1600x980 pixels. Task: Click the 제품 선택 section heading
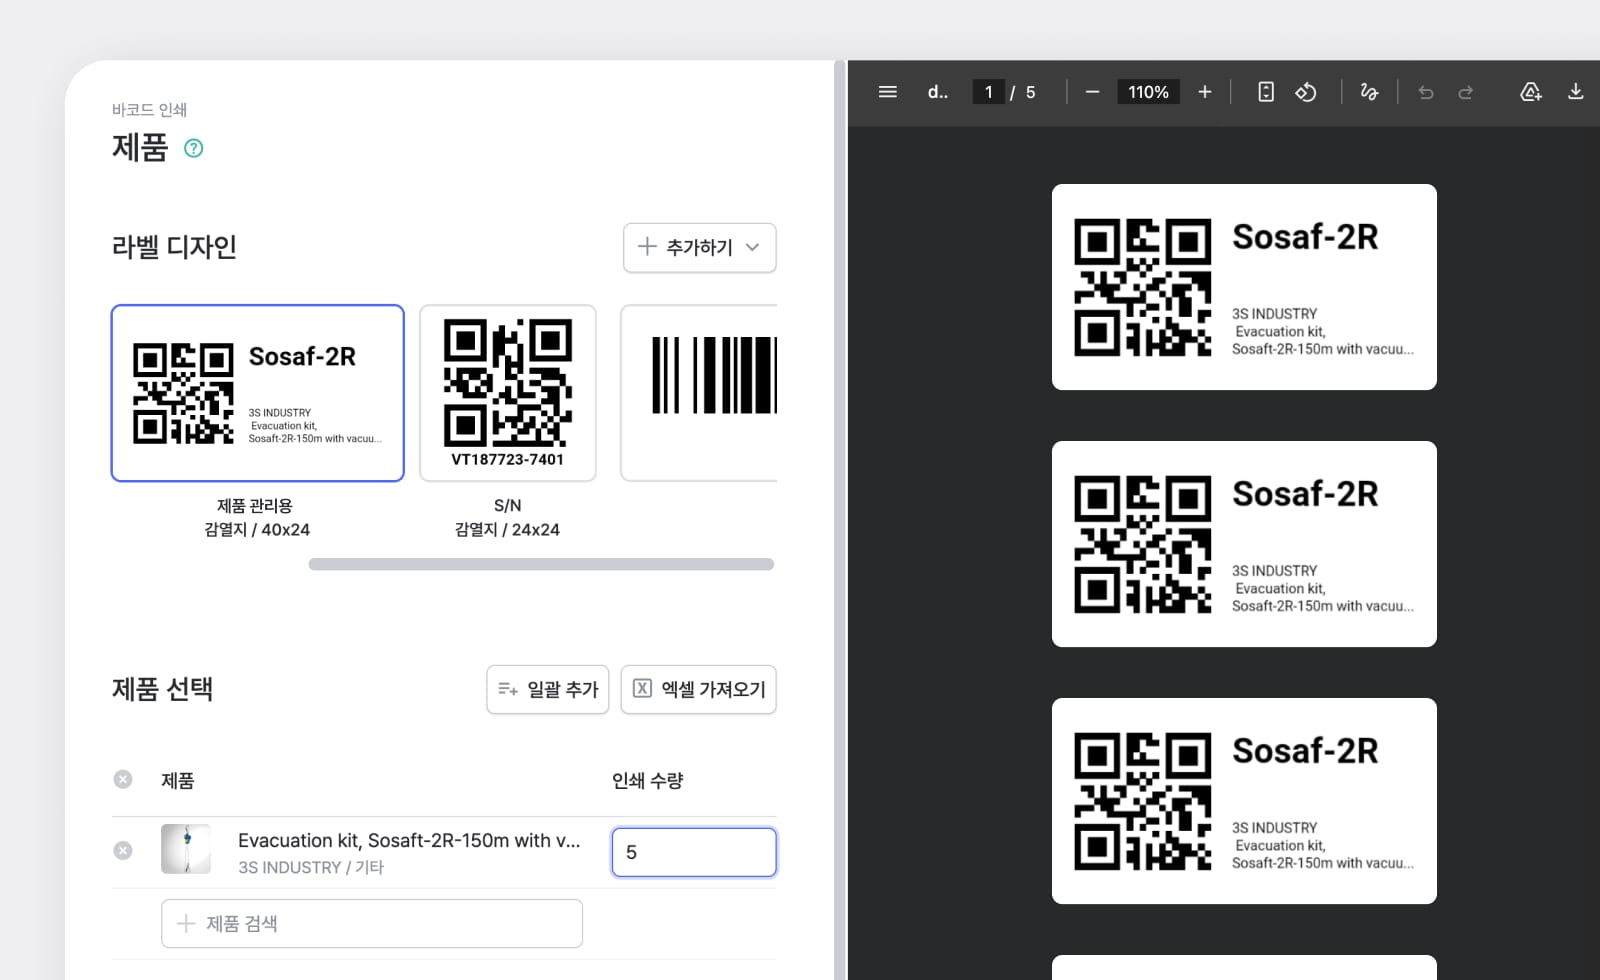click(x=162, y=689)
